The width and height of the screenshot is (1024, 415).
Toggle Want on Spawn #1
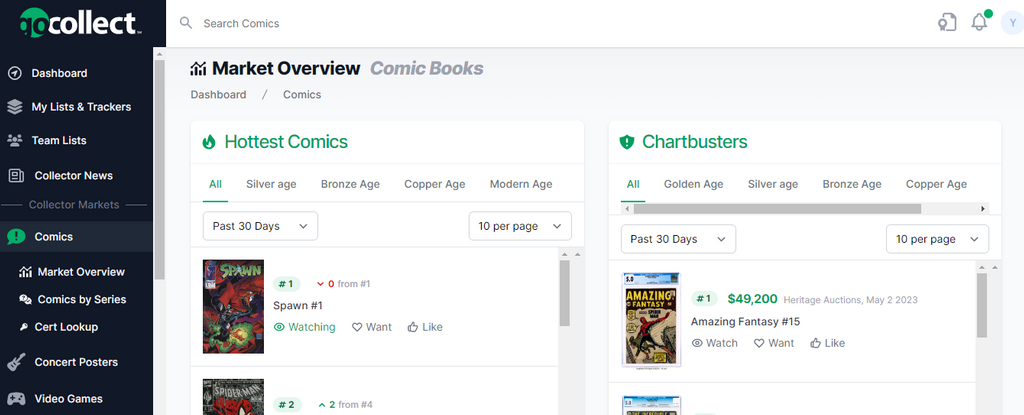point(372,327)
